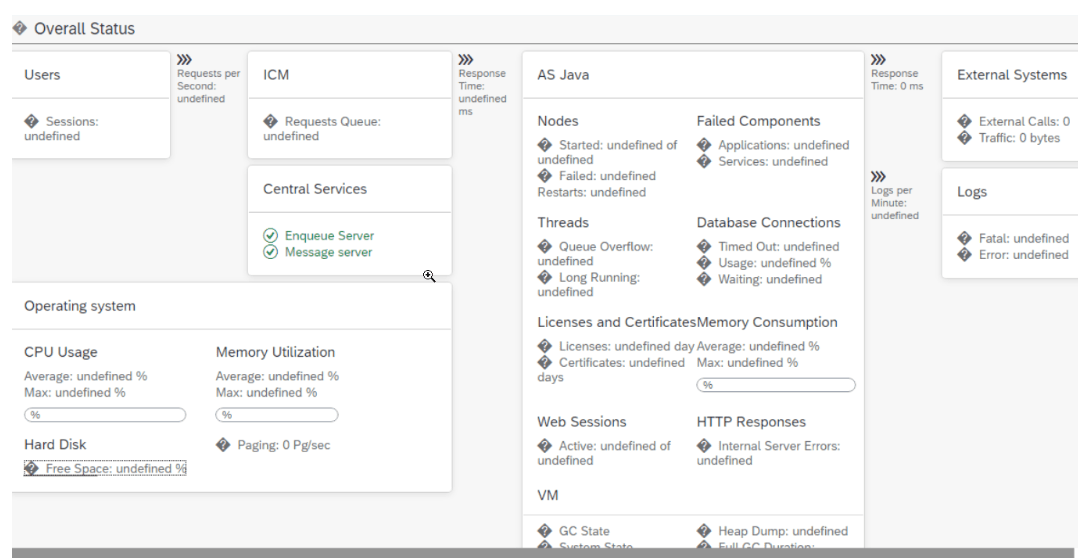Screen dimensions: 1078x558
Task: Click the Requests Queue: undefined entry
Action: (x=322, y=129)
